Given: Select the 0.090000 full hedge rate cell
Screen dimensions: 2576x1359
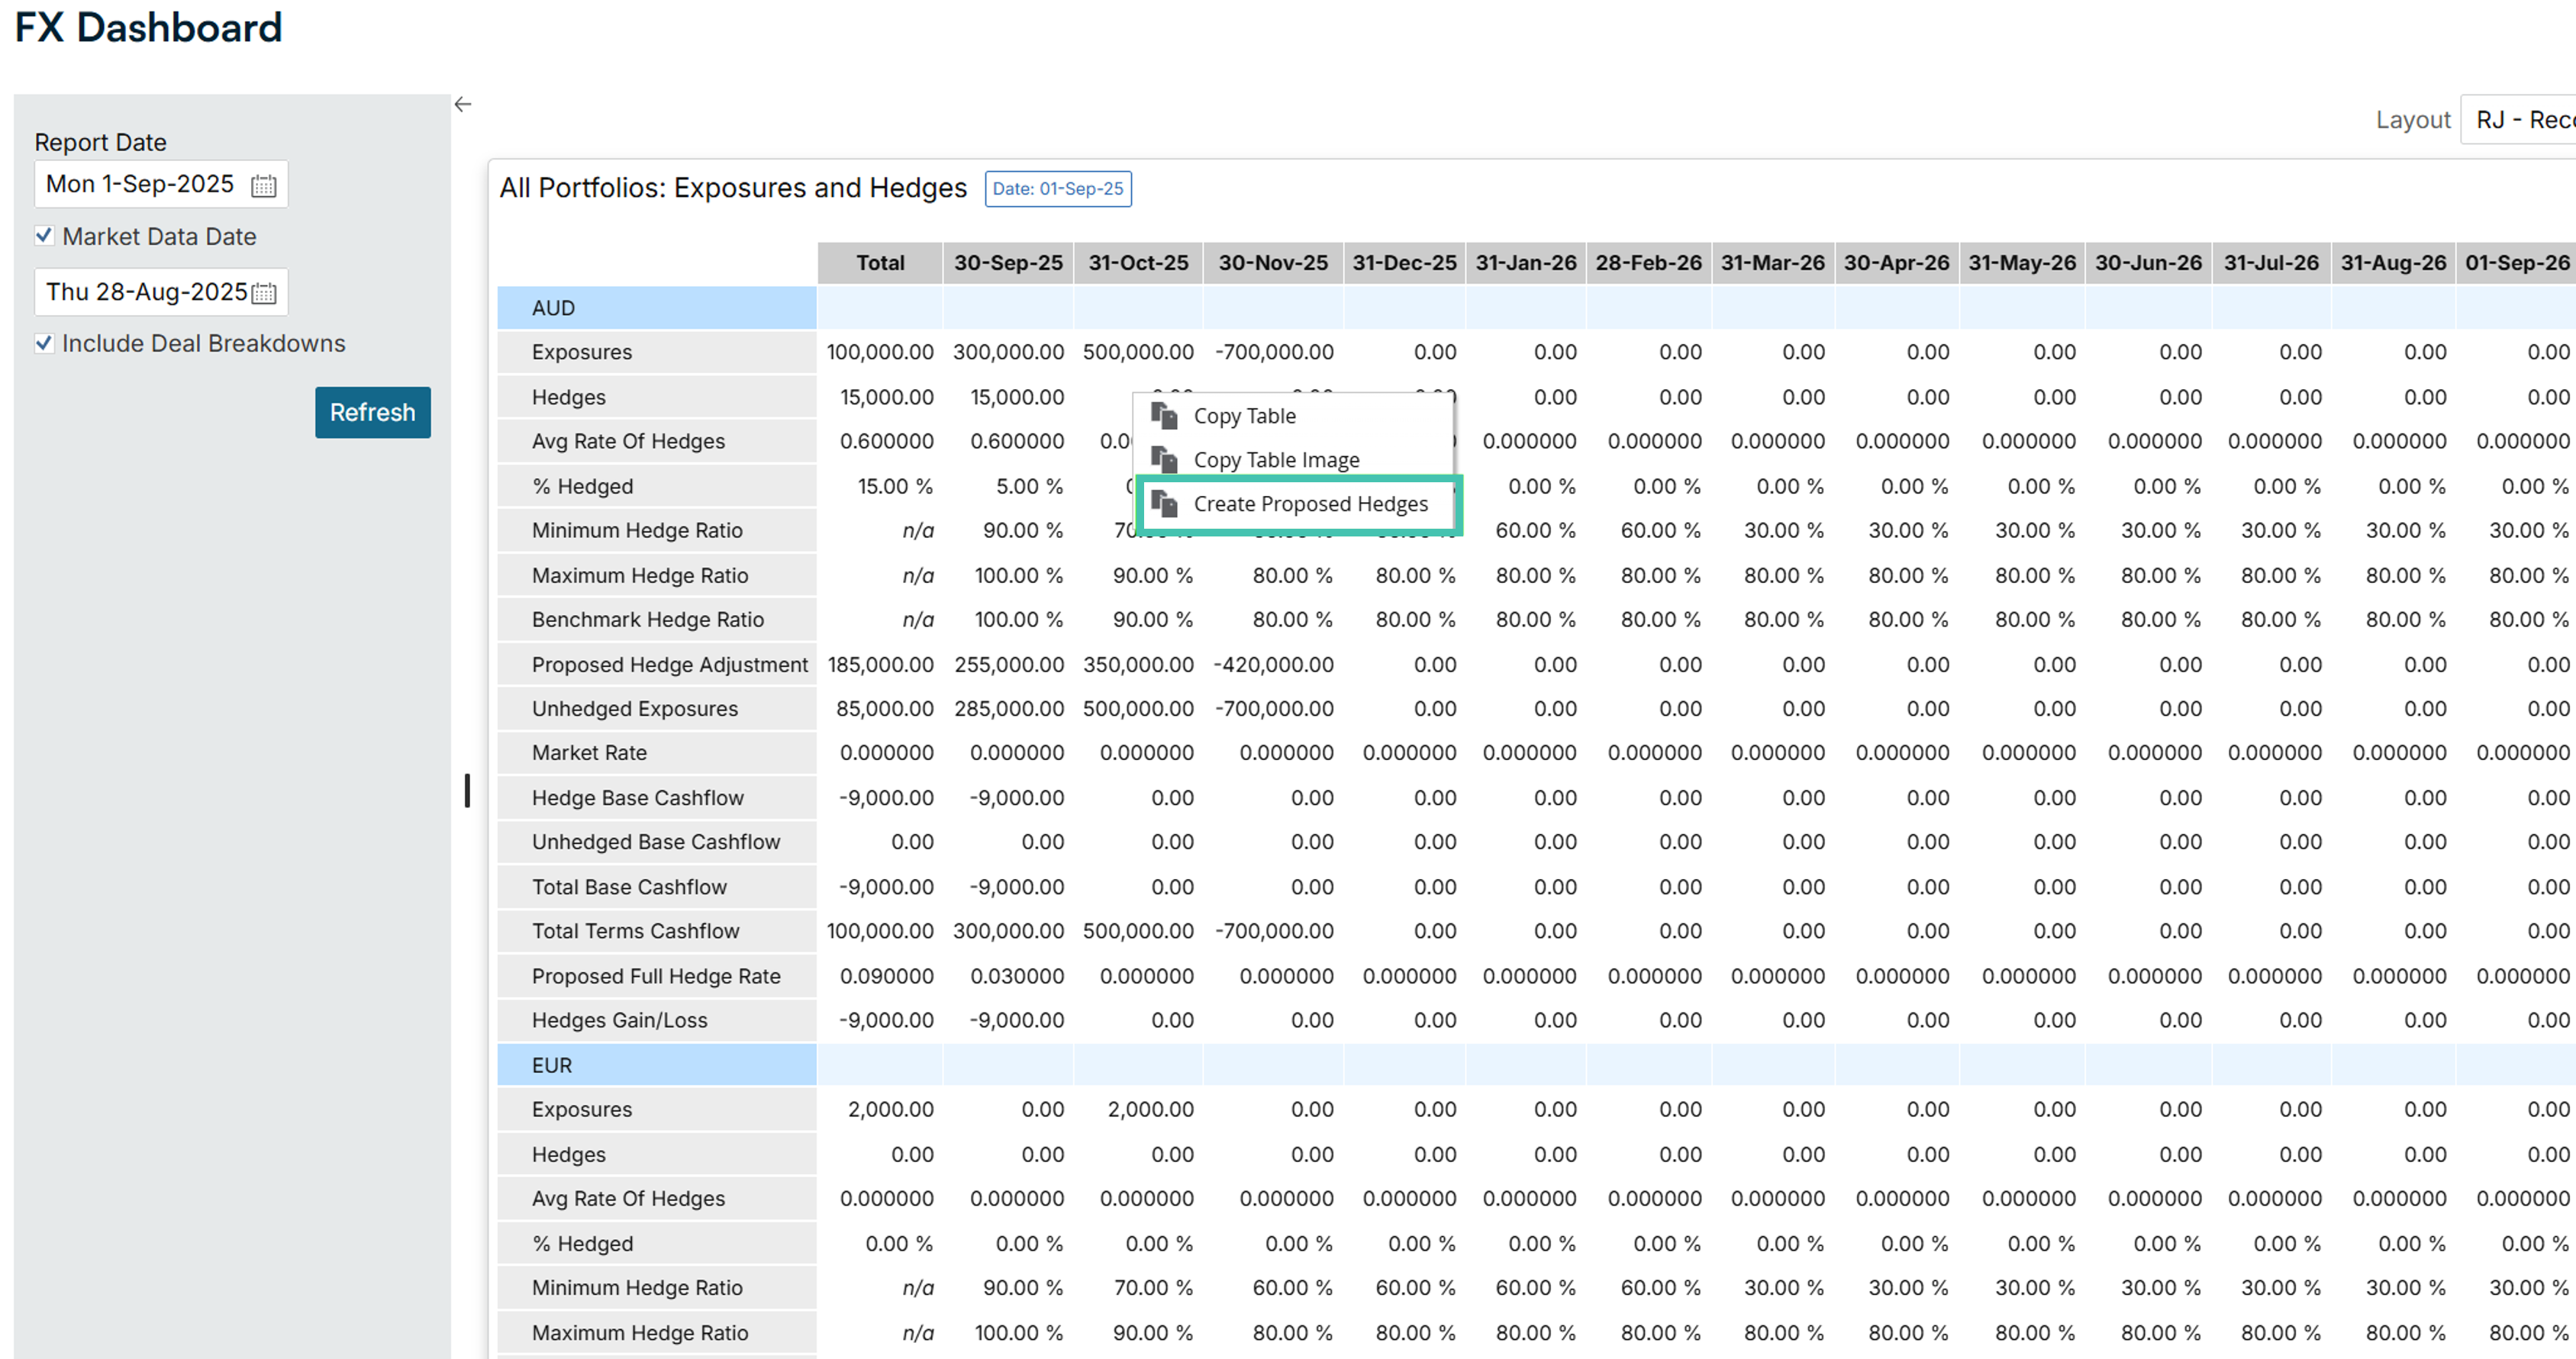Looking at the screenshot, I should click(x=880, y=976).
